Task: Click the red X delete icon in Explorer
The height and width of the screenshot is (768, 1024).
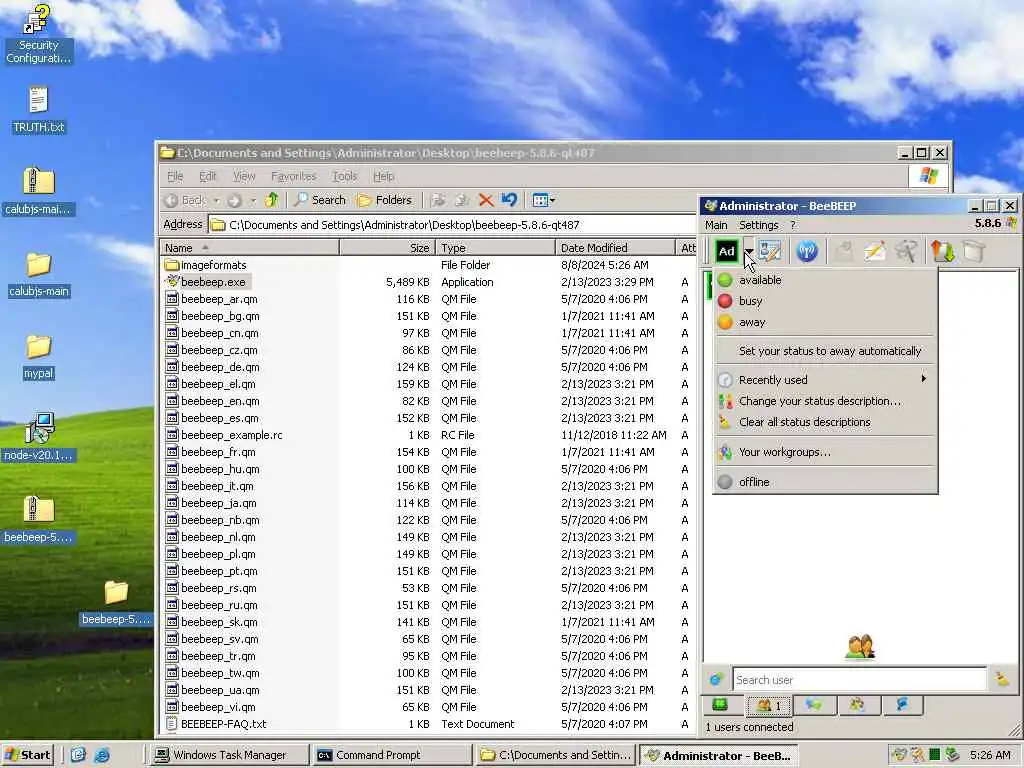Action: pyautogui.click(x=485, y=200)
